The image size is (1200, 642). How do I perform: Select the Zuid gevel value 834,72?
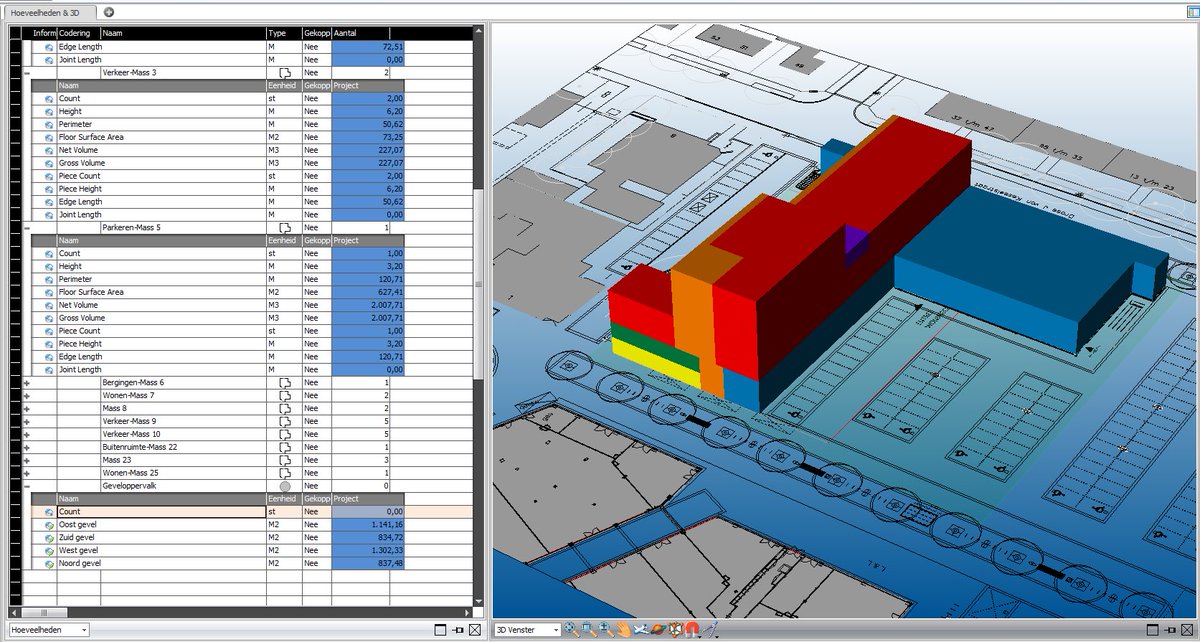point(368,538)
